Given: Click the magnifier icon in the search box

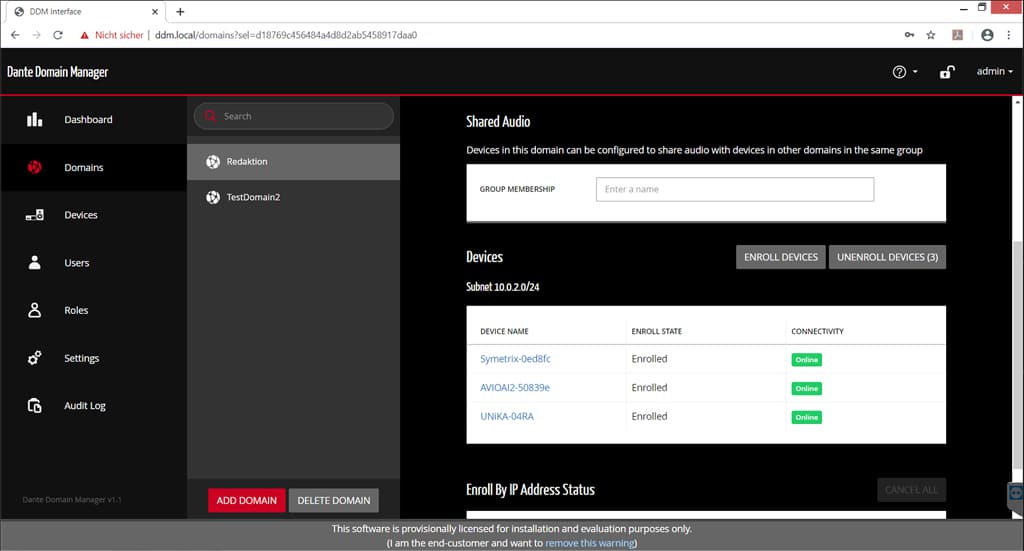Looking at the screenshot, I should click(210, 116).
